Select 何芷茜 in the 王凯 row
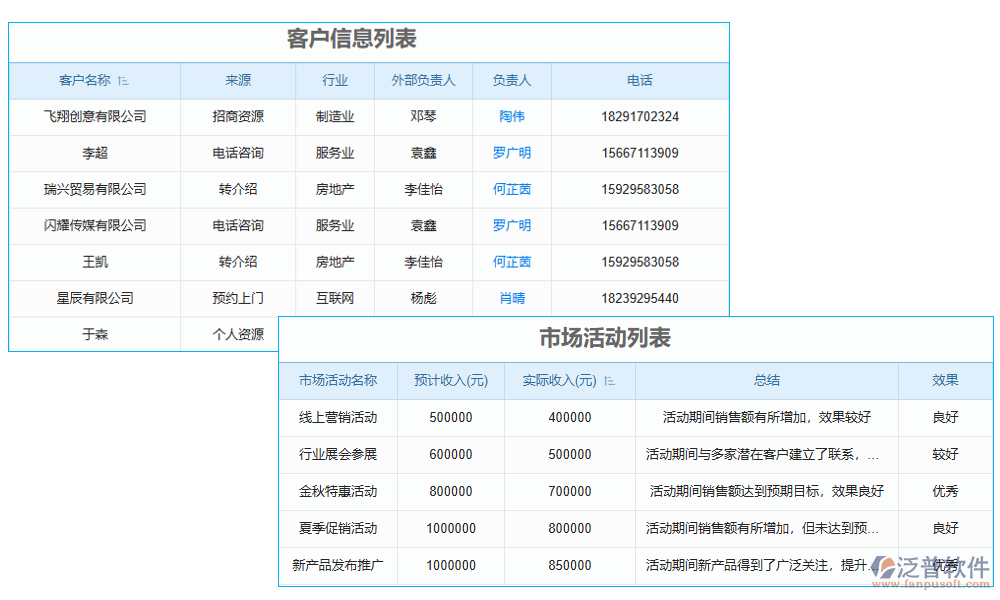Screen dimensions: 1000x600 click(x=512, y=262)
